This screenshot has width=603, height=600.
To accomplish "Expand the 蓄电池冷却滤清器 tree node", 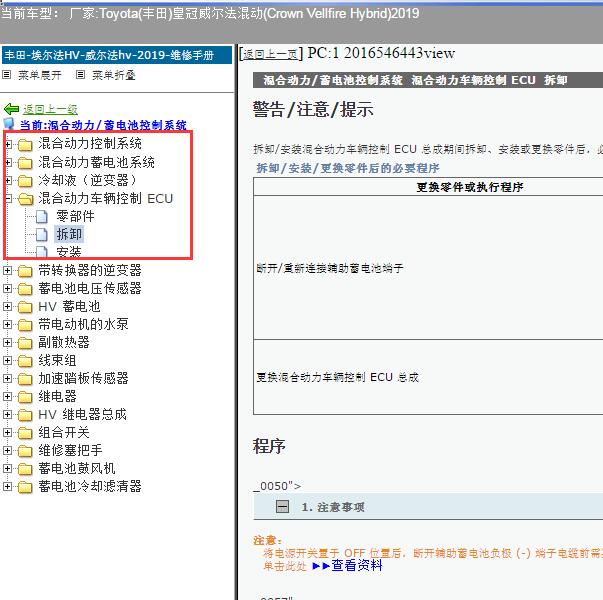I will [x=9, y=486].
